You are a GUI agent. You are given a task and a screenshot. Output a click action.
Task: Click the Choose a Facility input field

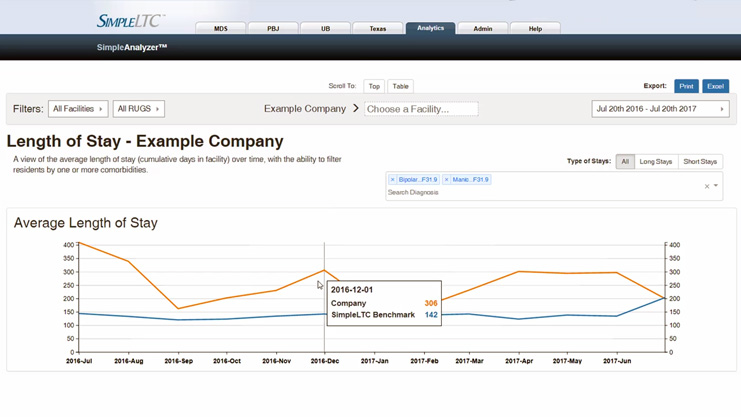click(x=421, y=109)
